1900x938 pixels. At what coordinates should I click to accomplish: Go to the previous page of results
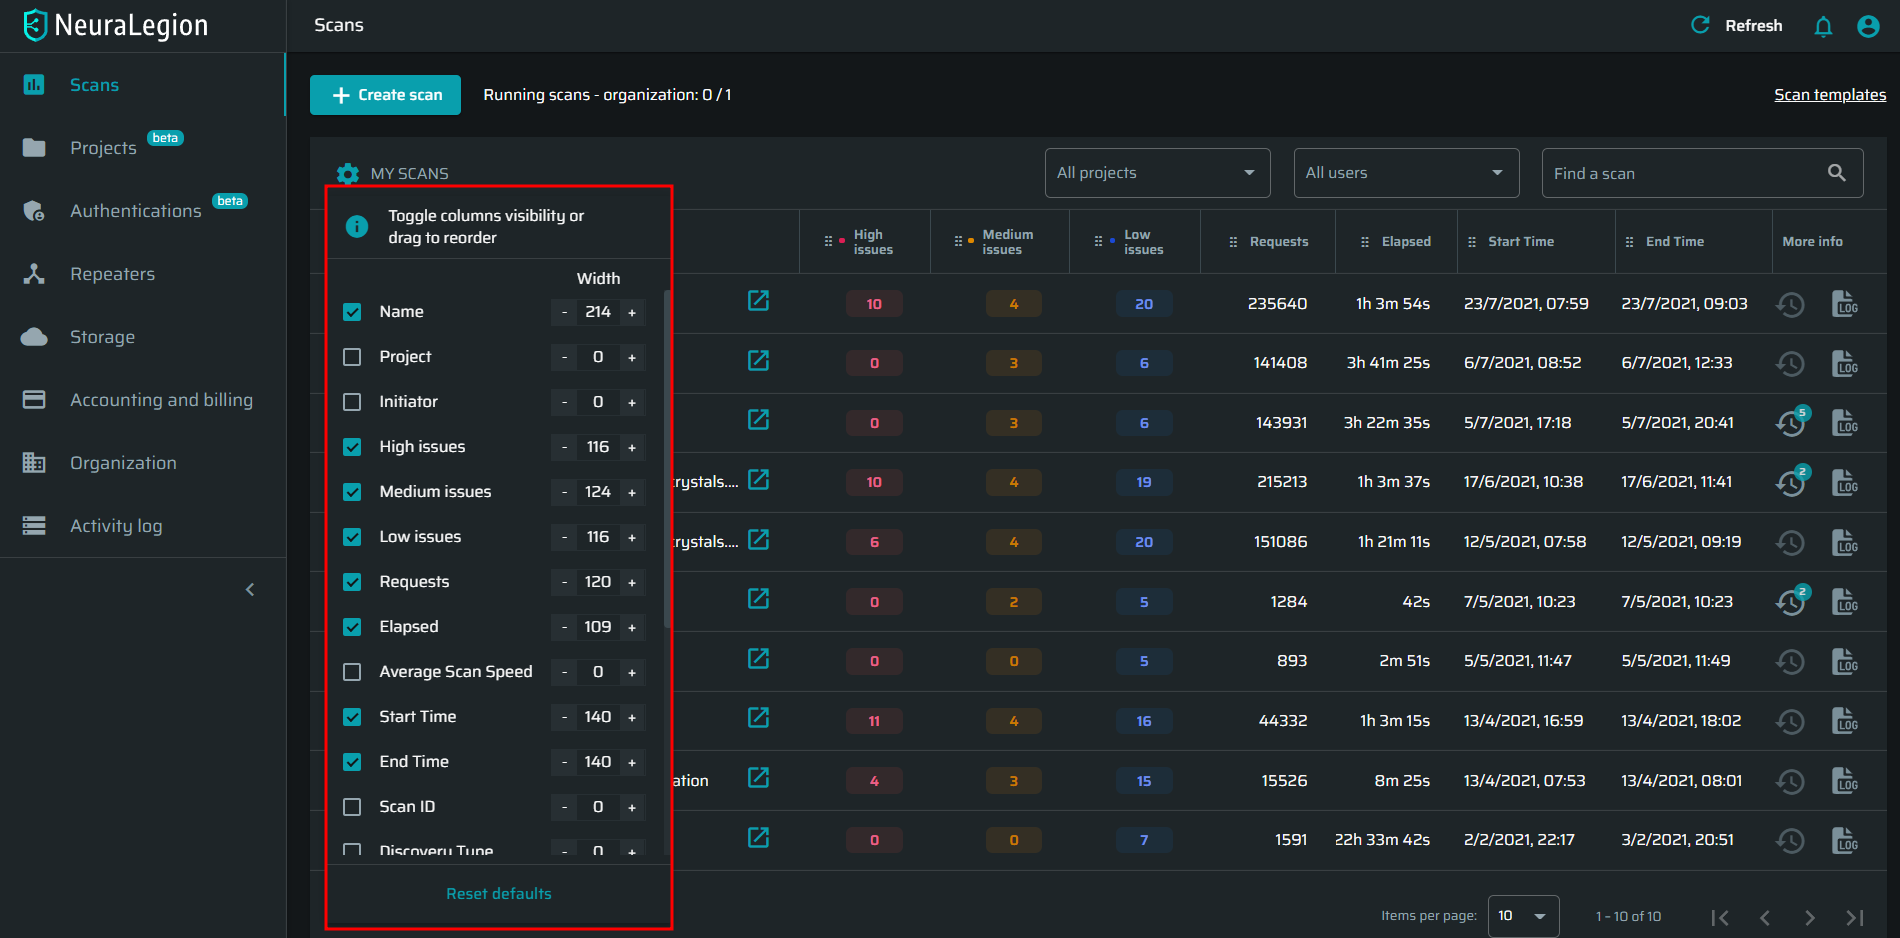coord(1765,917)
